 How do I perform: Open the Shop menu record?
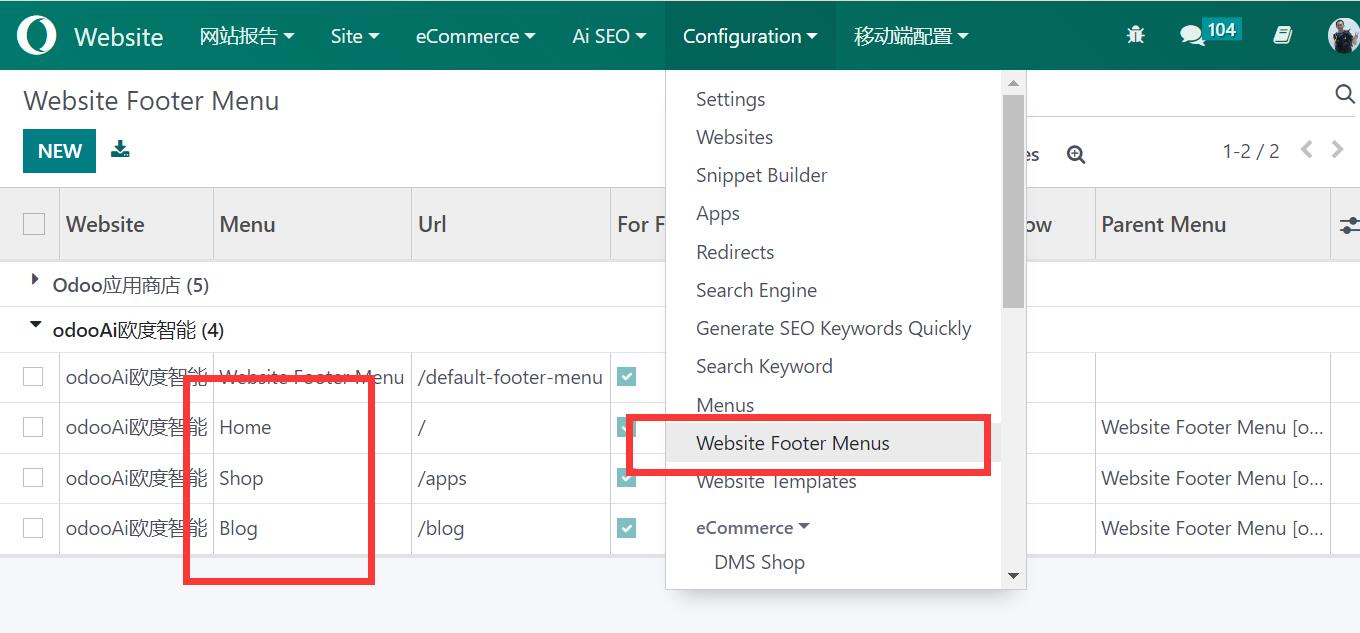click(241, 478)
